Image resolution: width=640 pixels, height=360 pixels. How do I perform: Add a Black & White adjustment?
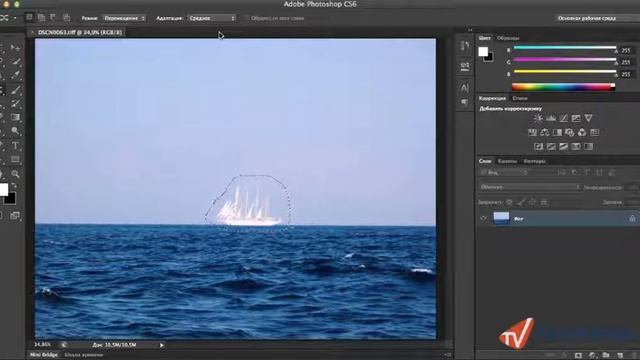click(557, 133)
